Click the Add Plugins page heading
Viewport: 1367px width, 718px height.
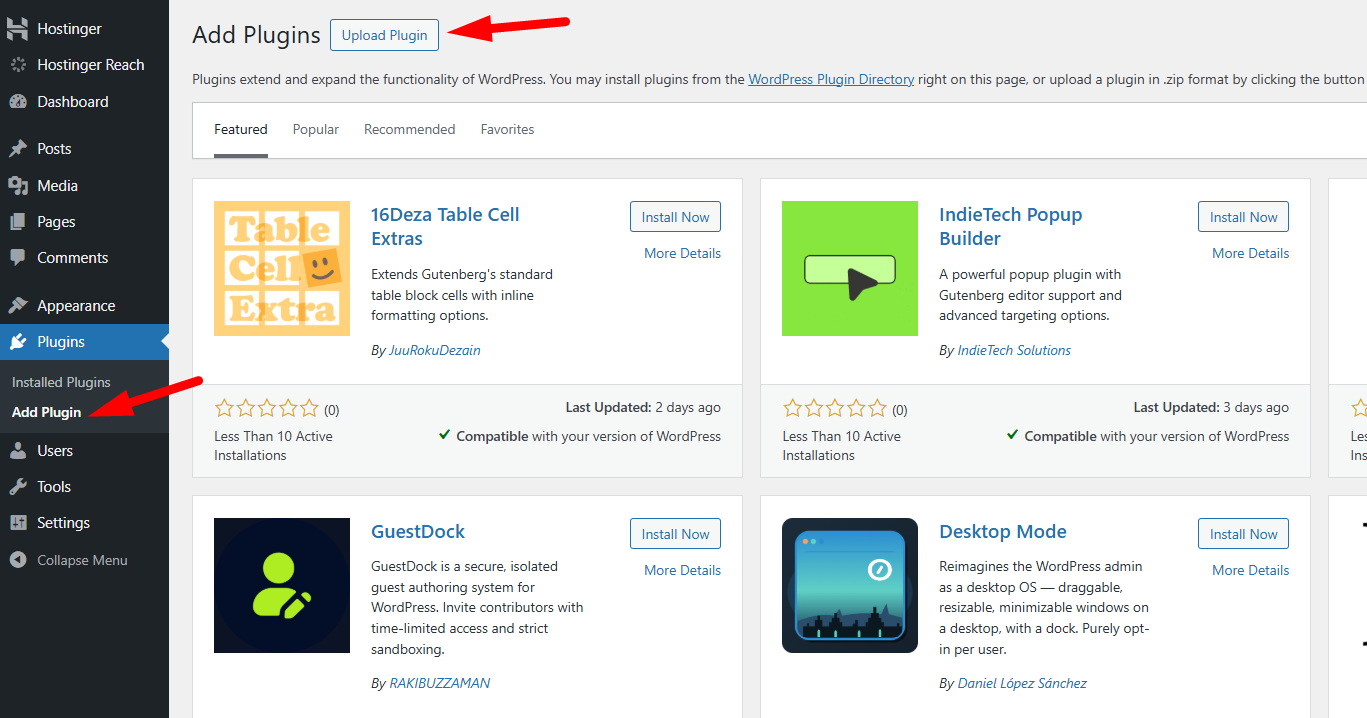[x=256, y=35]
